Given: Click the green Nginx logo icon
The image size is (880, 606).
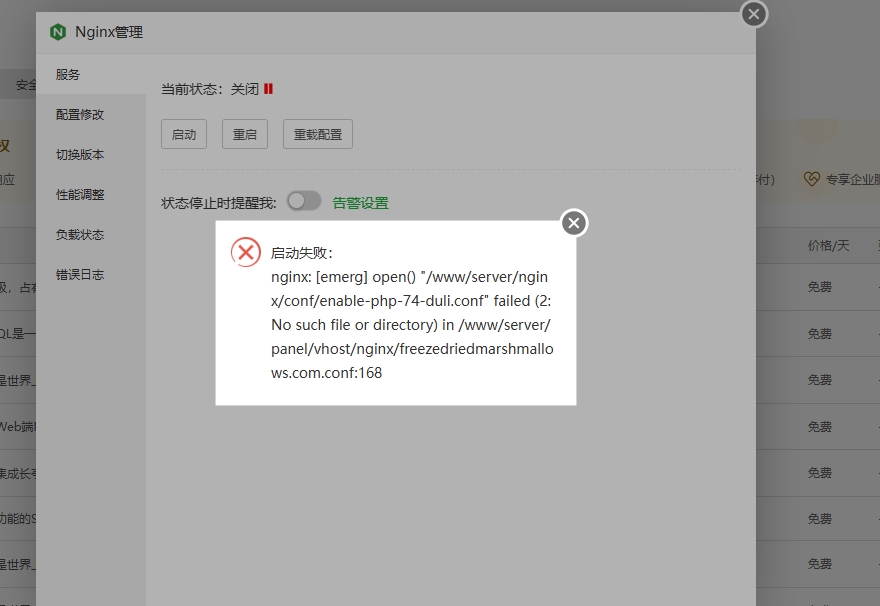Looking at the screenshot, I should pyautogui.click(x=58, y=32).
